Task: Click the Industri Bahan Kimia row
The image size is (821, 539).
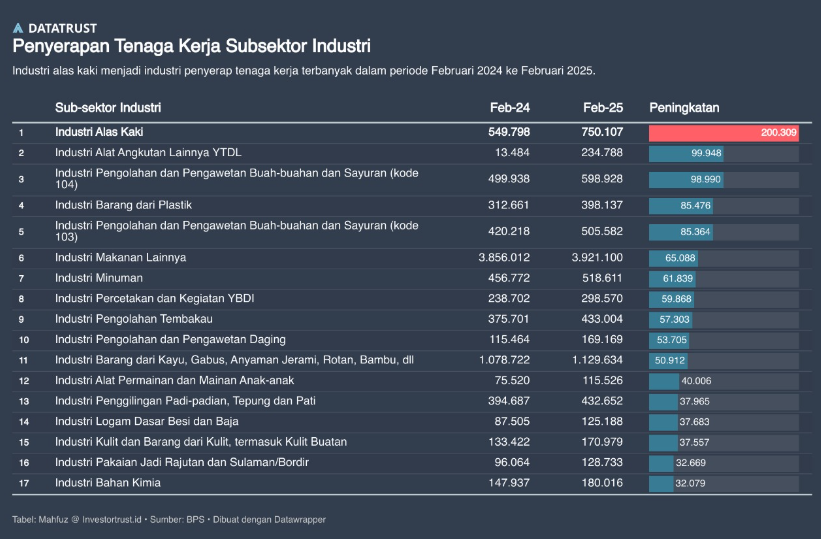Action: (108, 483)
